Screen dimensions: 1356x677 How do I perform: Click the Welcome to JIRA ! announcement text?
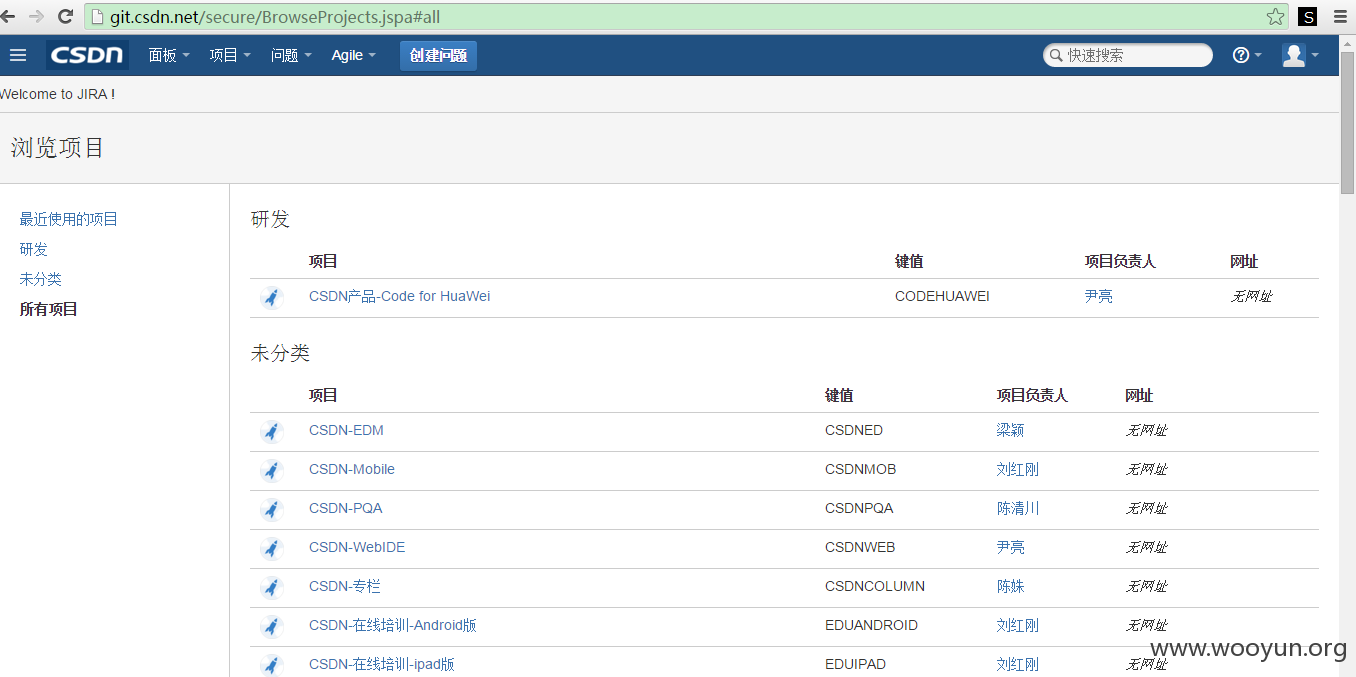point(57,94)
